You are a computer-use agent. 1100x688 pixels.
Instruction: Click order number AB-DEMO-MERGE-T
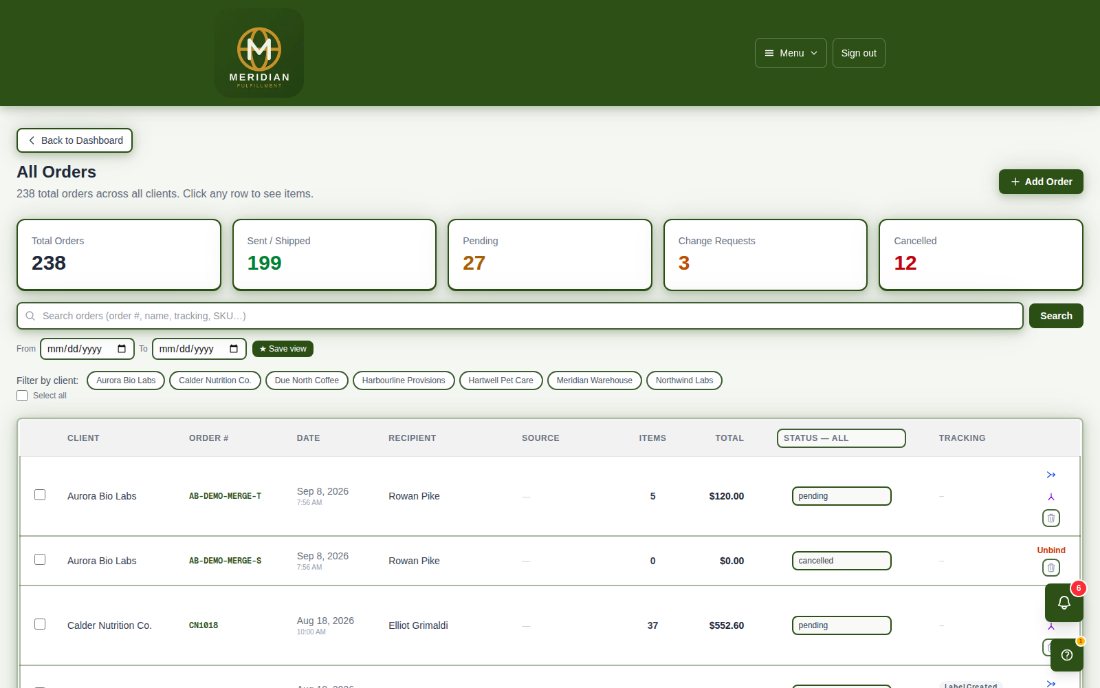[x=224, y=496]
